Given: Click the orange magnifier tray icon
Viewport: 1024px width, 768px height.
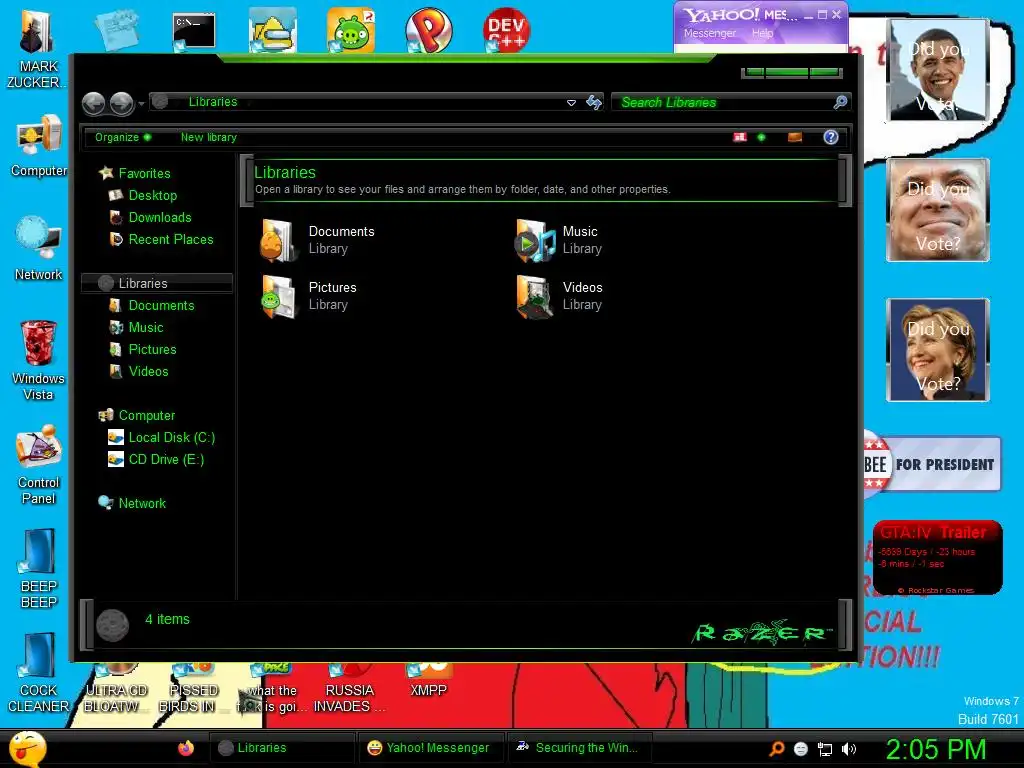Looking at the screenshot, I should 777,749.
